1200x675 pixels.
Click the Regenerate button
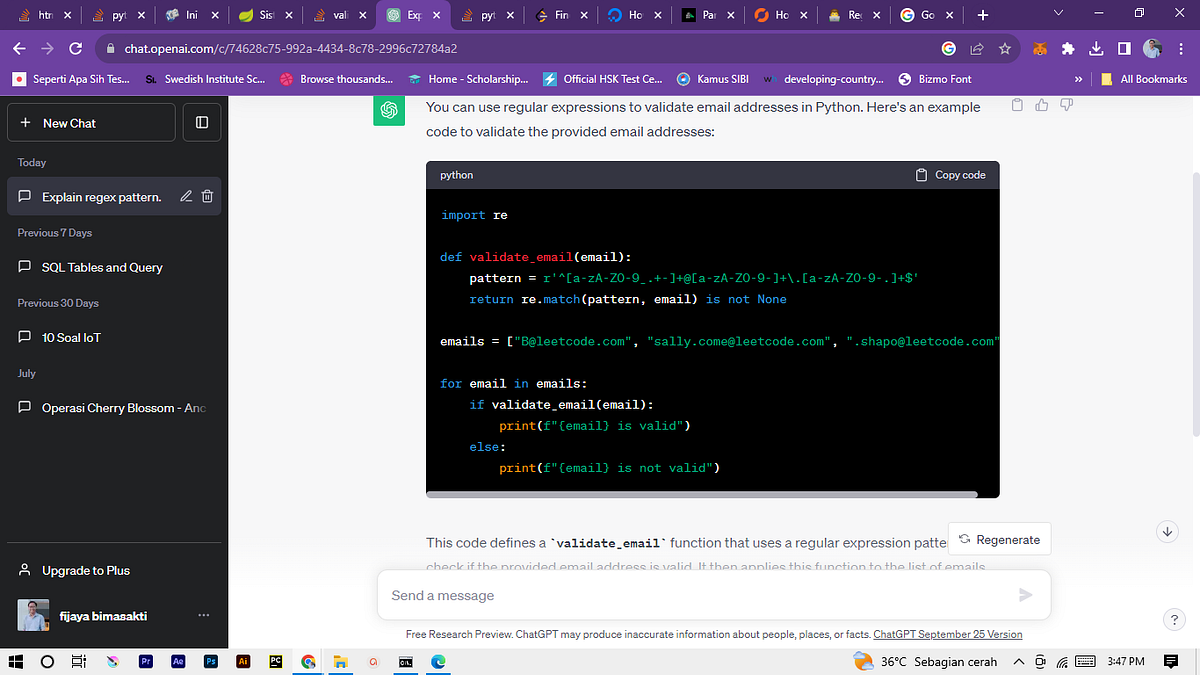[999, 538]
